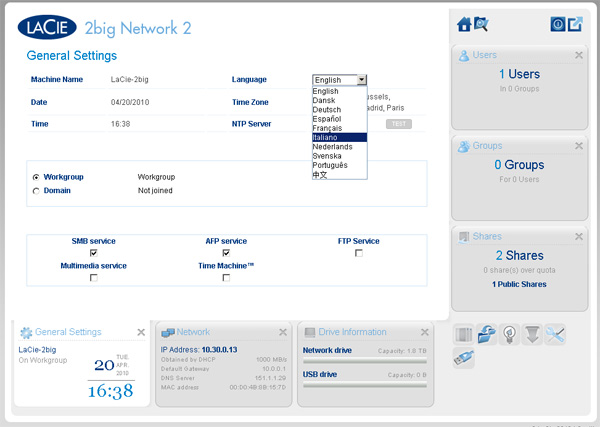Open the gray download arrow icon
Image resolution: width=600 pixels, height=427 pixels.
(x=532, y=335)
